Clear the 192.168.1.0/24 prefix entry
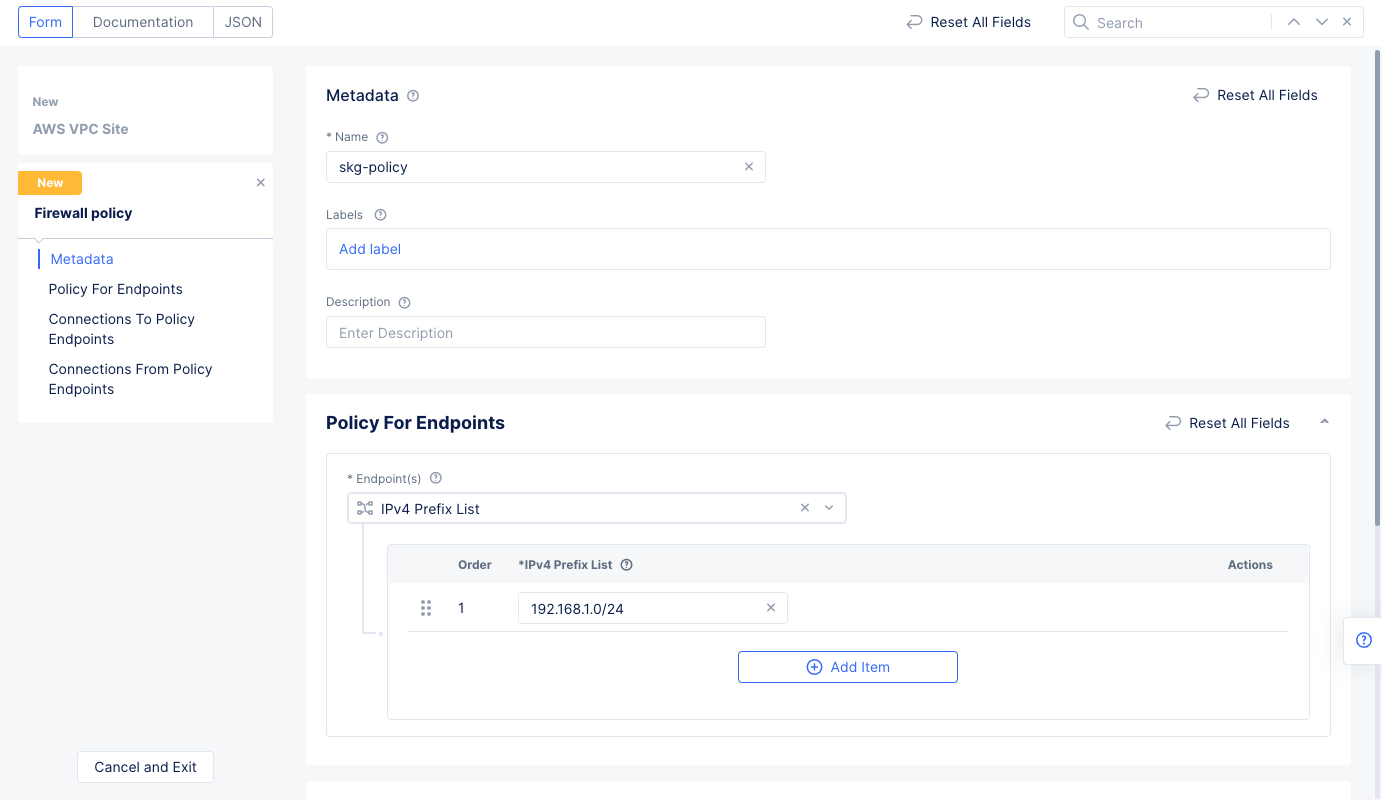1382x800 pixels. [x=770, y=608]
